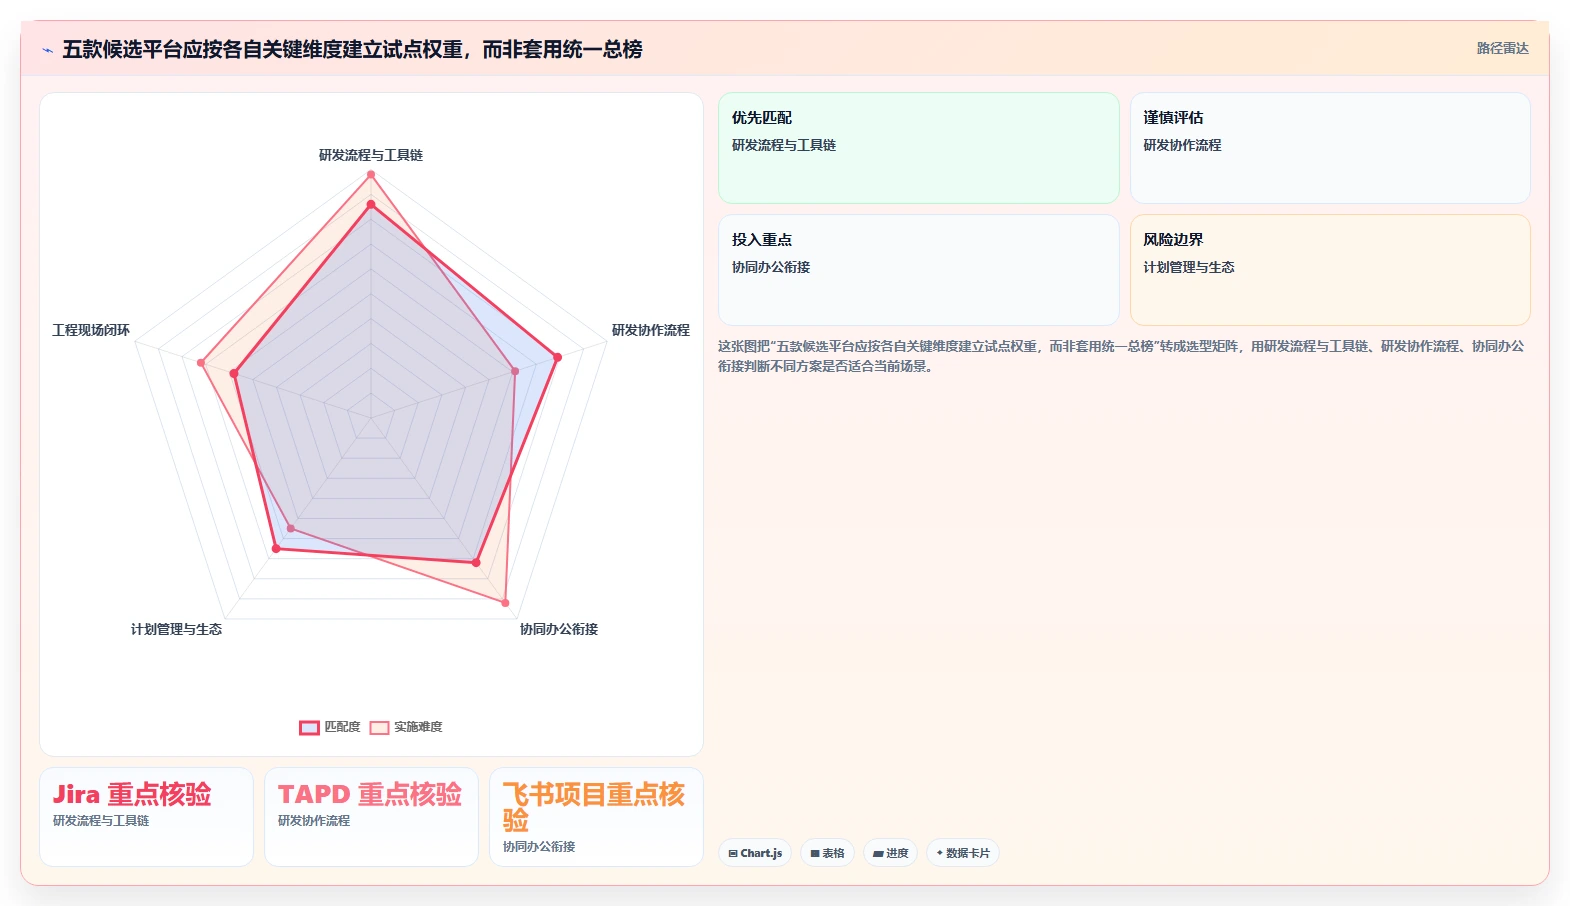Click the 实施难度 legend label text
Image resolution: width=1570 pixels, height=906 pixels.
(x=418, y=727)
